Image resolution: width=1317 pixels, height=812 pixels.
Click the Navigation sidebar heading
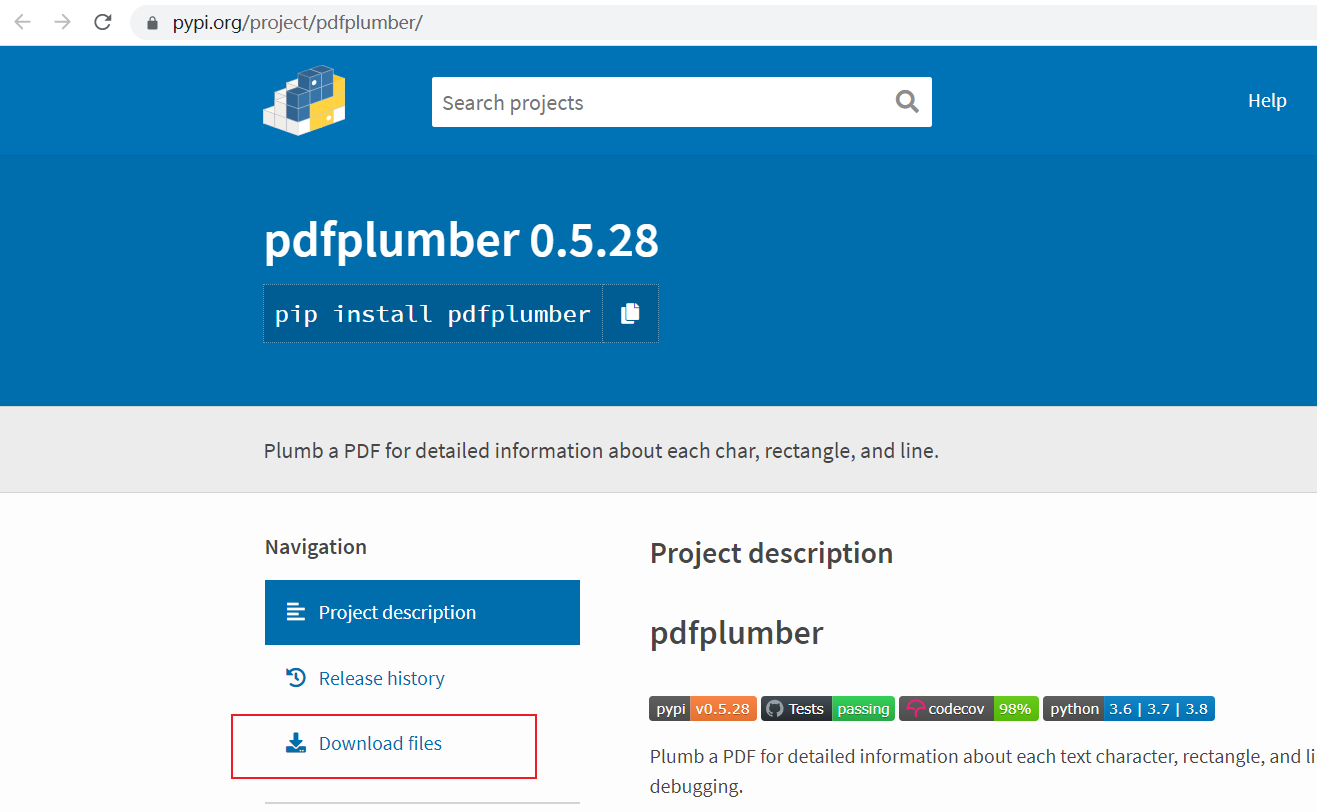(x=316, y=547)
